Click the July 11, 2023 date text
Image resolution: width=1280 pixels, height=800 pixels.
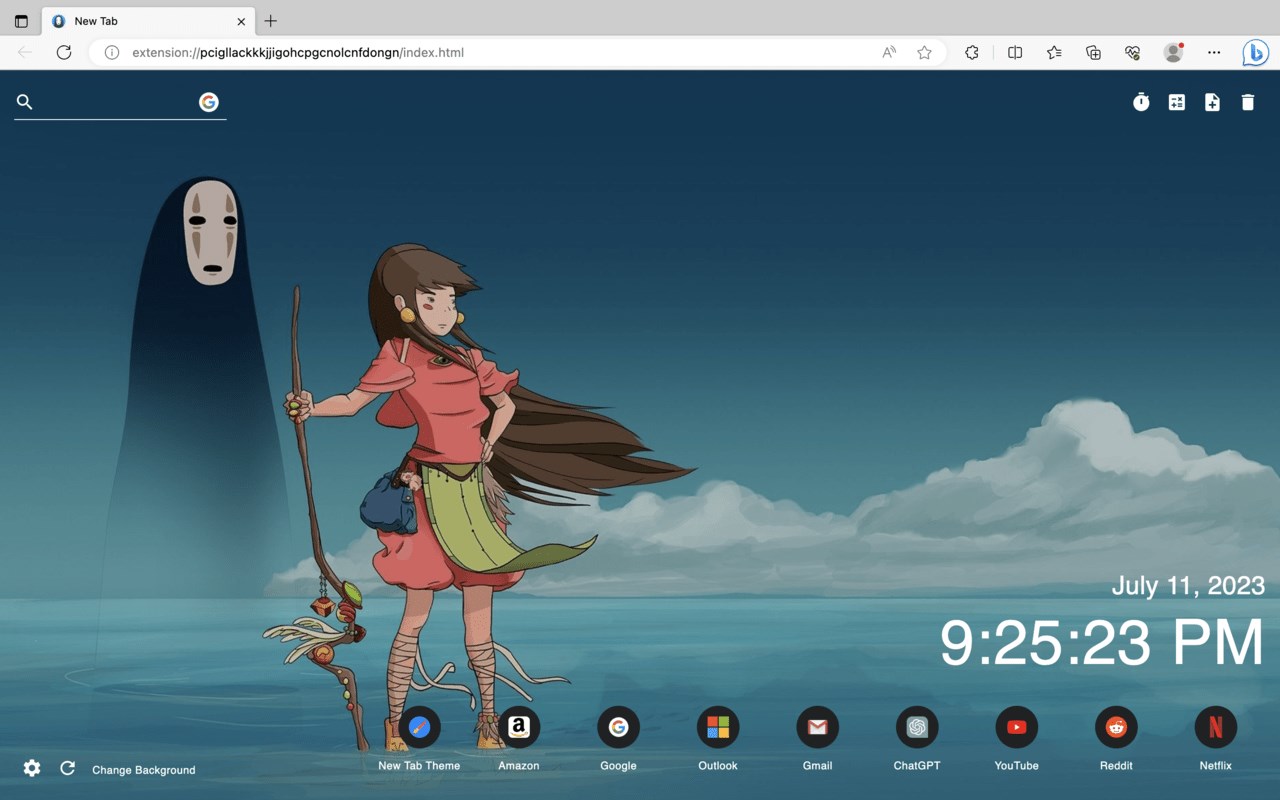(x=1188, y=585)
